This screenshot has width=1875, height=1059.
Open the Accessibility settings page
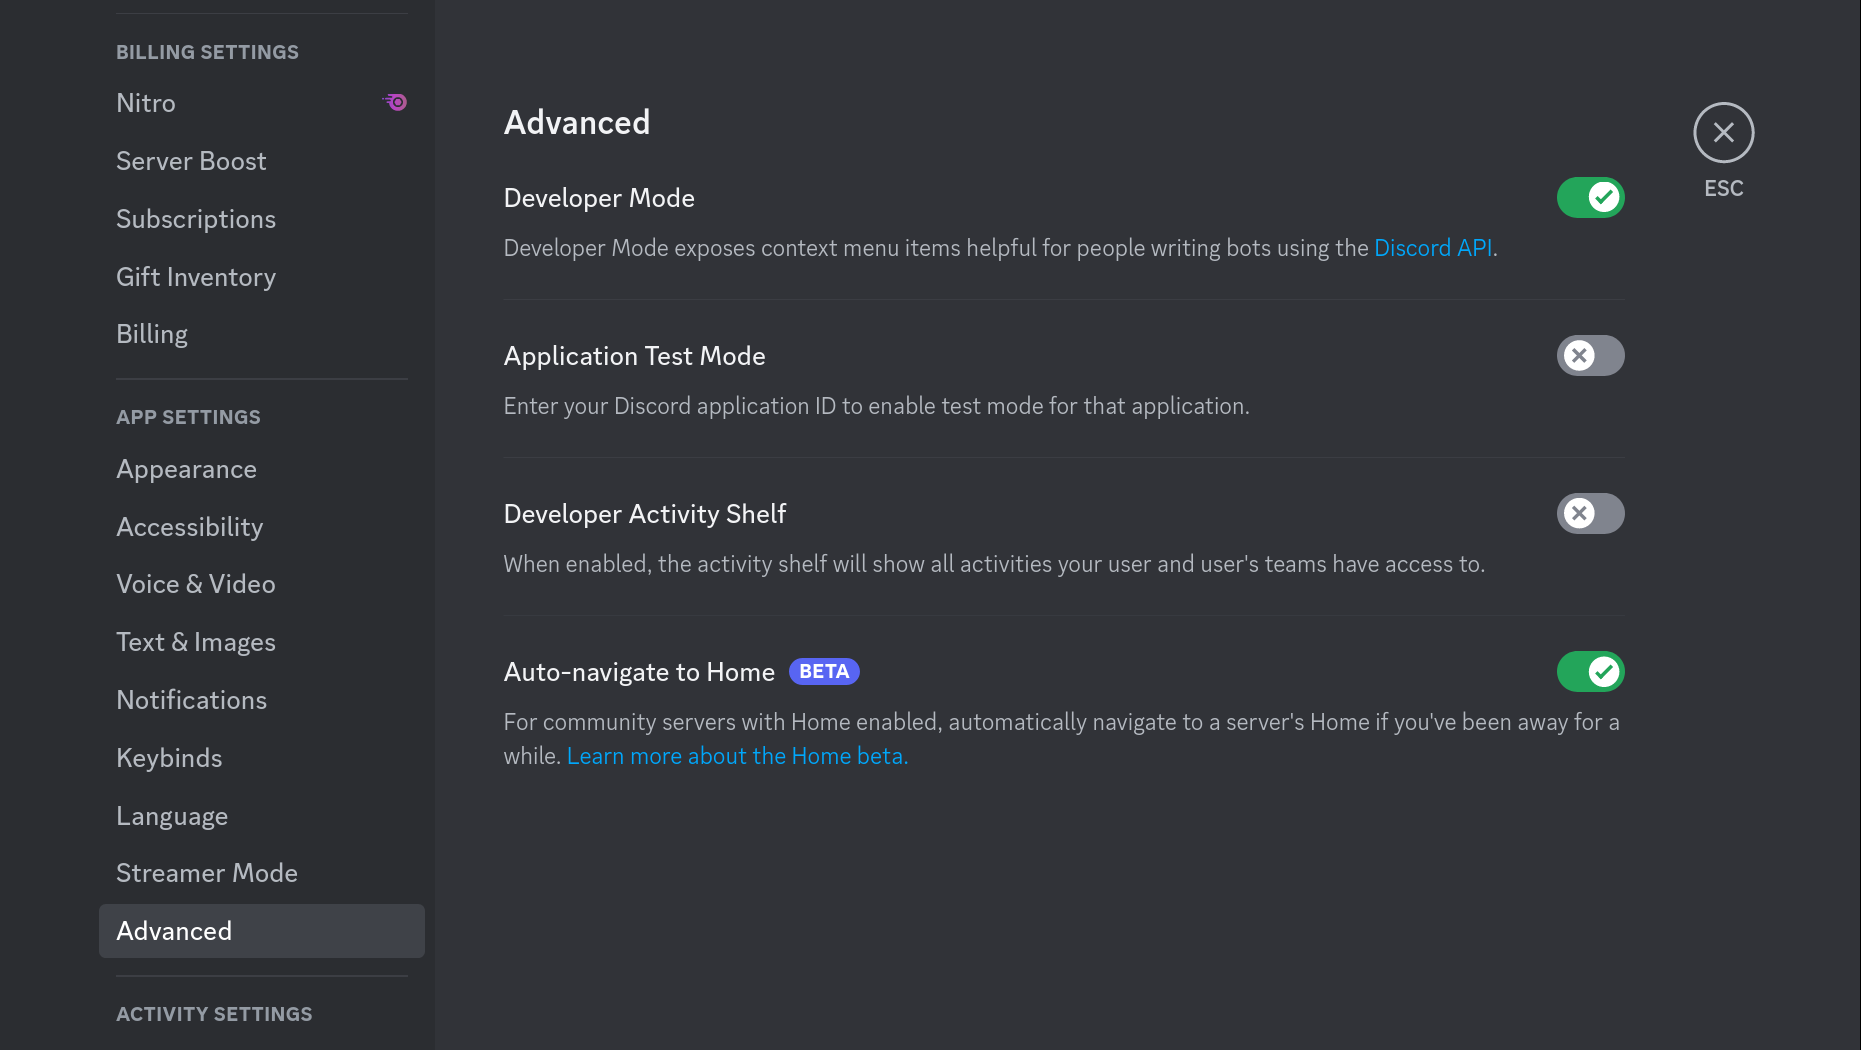click(189, 526)
